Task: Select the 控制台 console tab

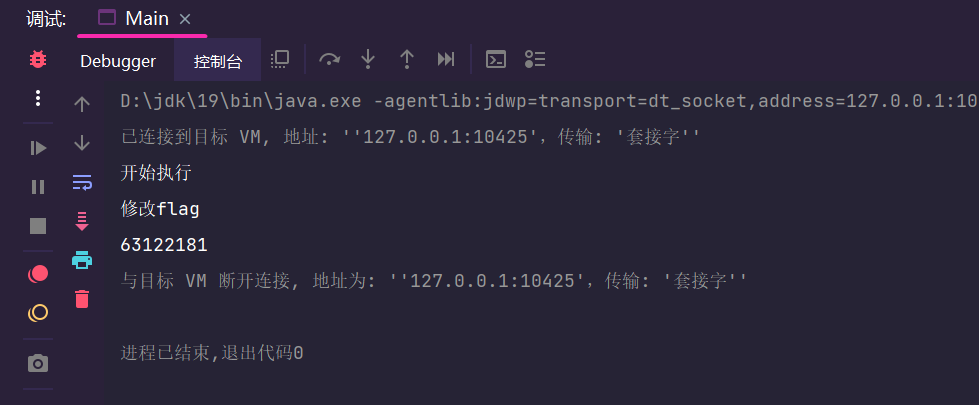Action: coord(217,61)
